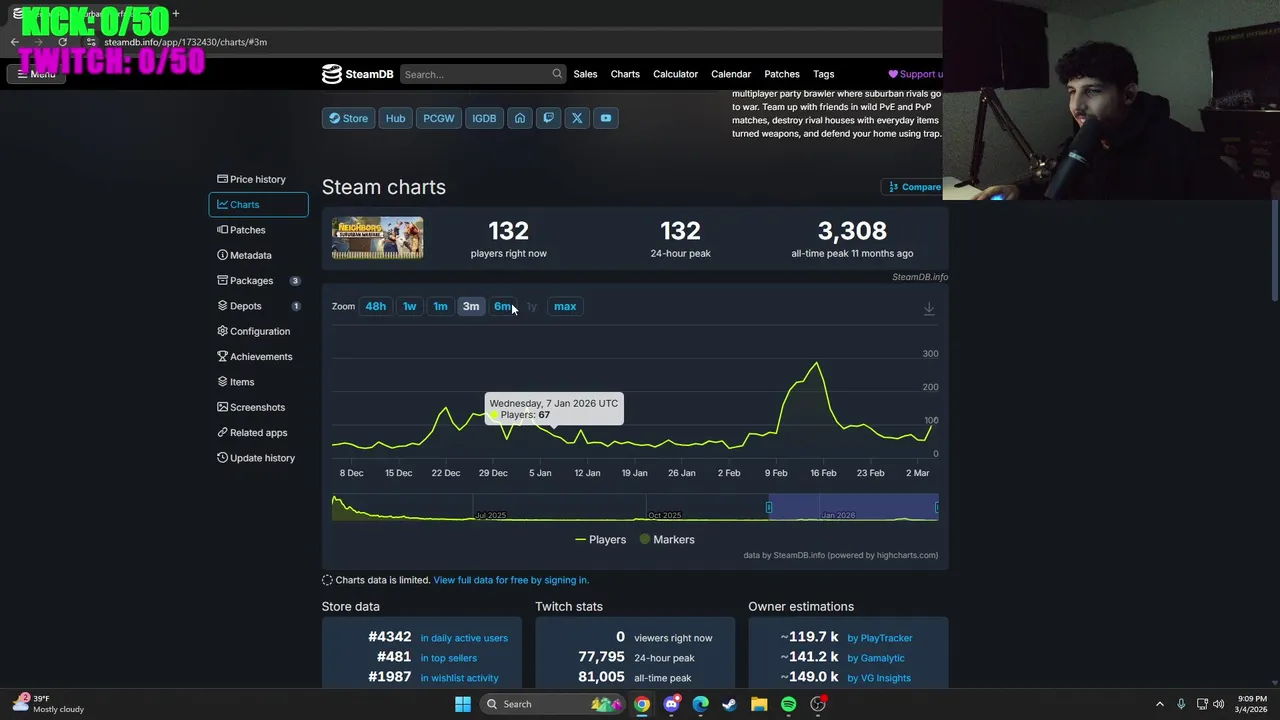Click the browser back arrow
The image size is (1280, 720).
pos(14,42)
